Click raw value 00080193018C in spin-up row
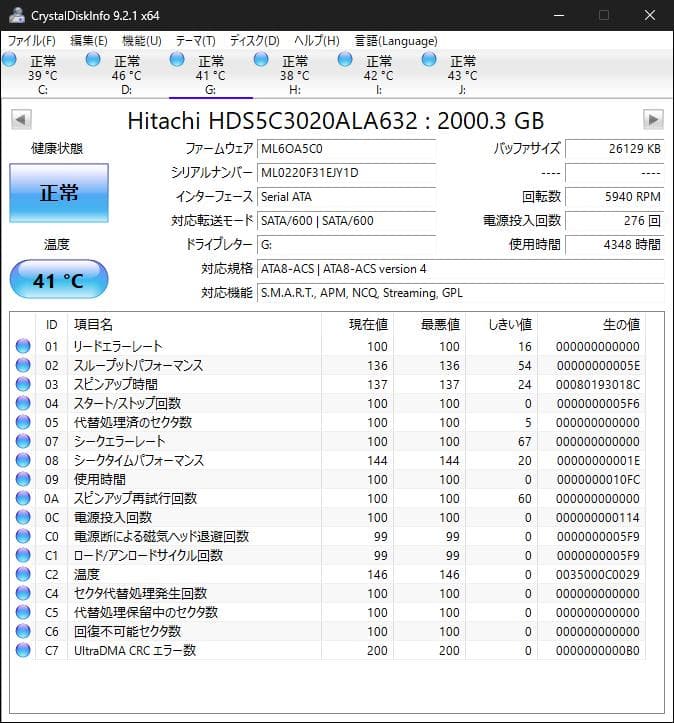Viewport: 674px width, 723px height. coord(597,385)
